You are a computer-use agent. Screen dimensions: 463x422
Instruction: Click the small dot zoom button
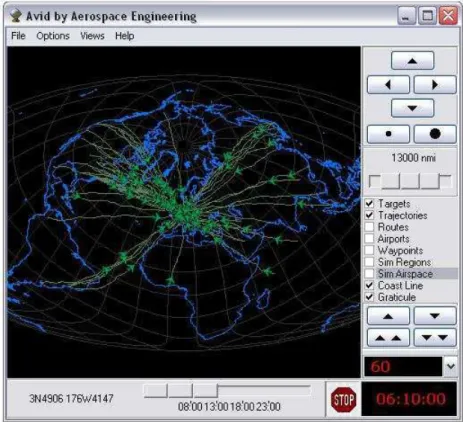[x=388, y=134]
